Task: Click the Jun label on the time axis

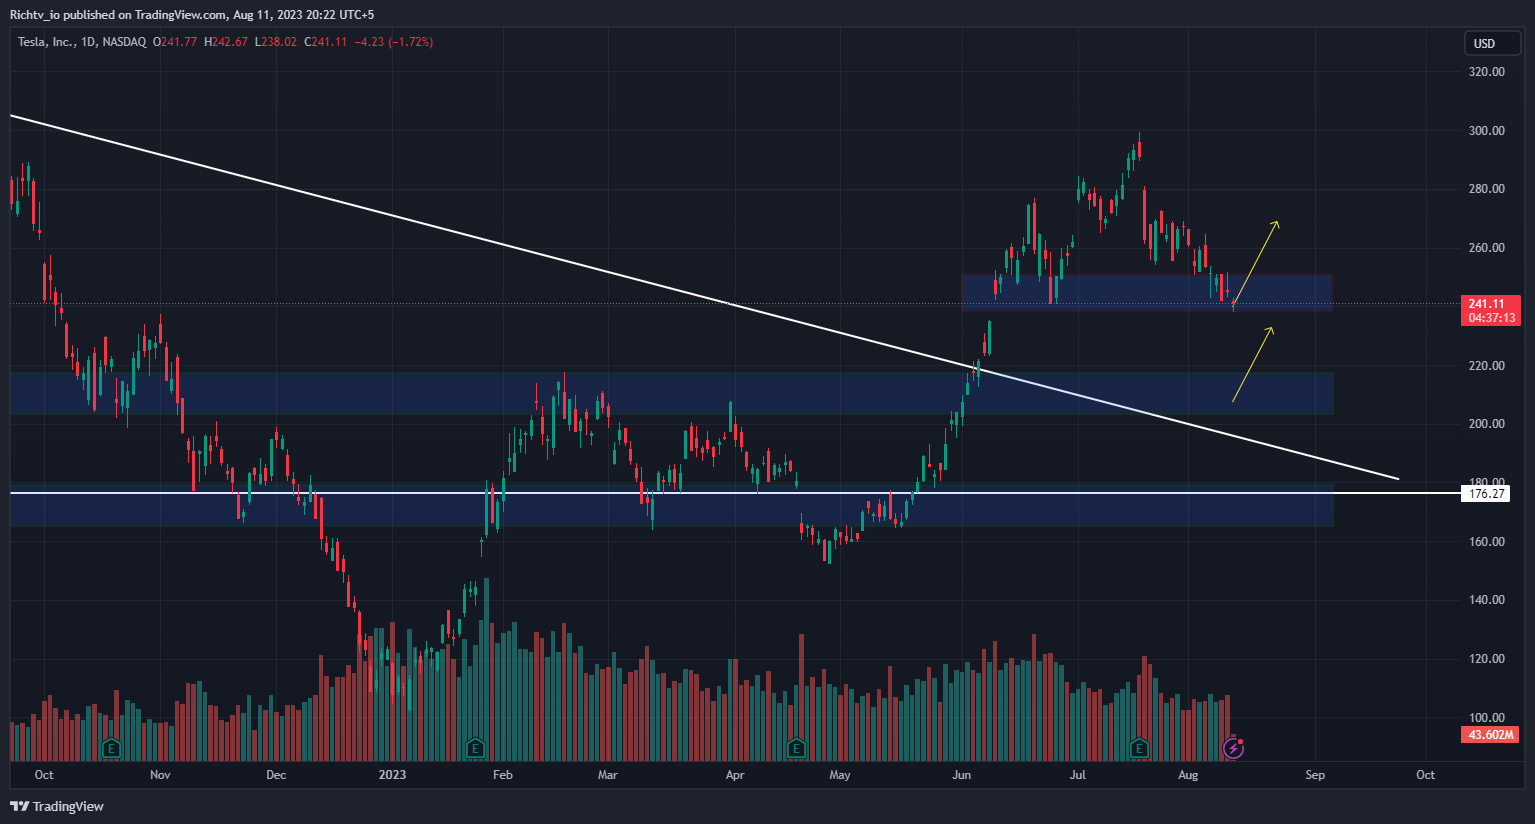Action: 961,775
